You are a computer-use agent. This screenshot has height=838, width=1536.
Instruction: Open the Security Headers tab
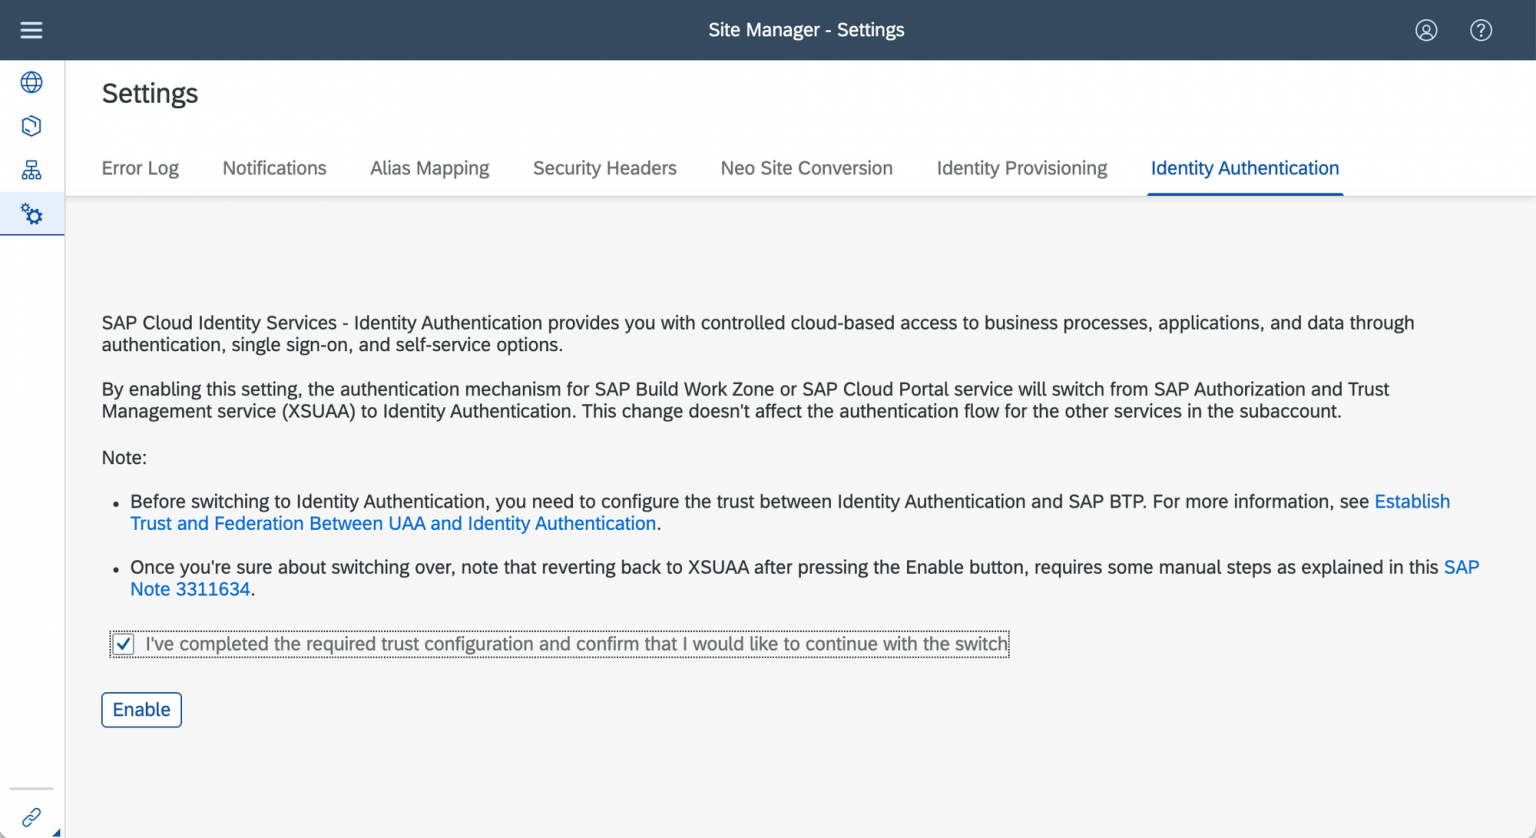click(x=604, y=168)
